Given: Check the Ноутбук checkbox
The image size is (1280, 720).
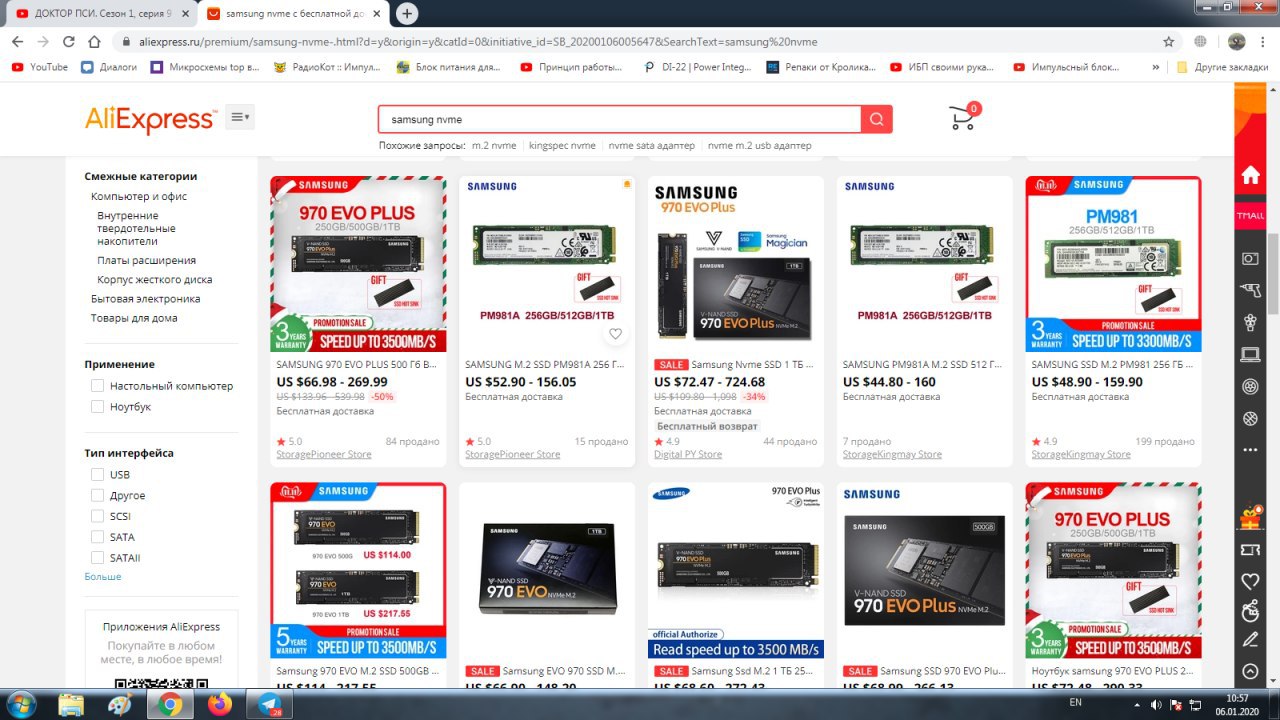Looking at the screenshot, I should 97,407.
